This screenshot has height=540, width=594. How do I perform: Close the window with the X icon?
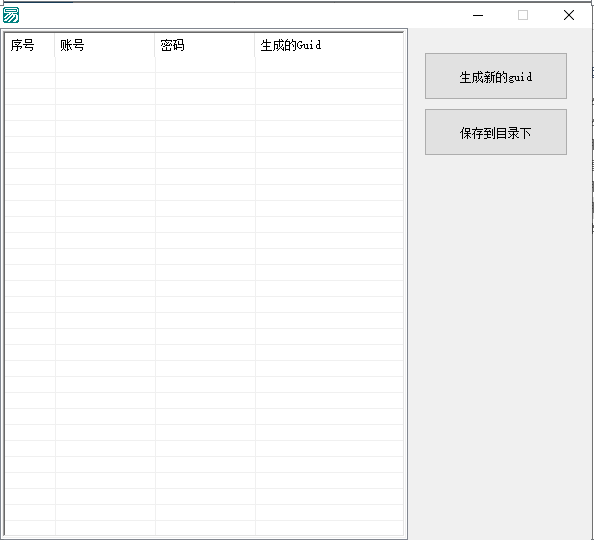click(569, 15)
